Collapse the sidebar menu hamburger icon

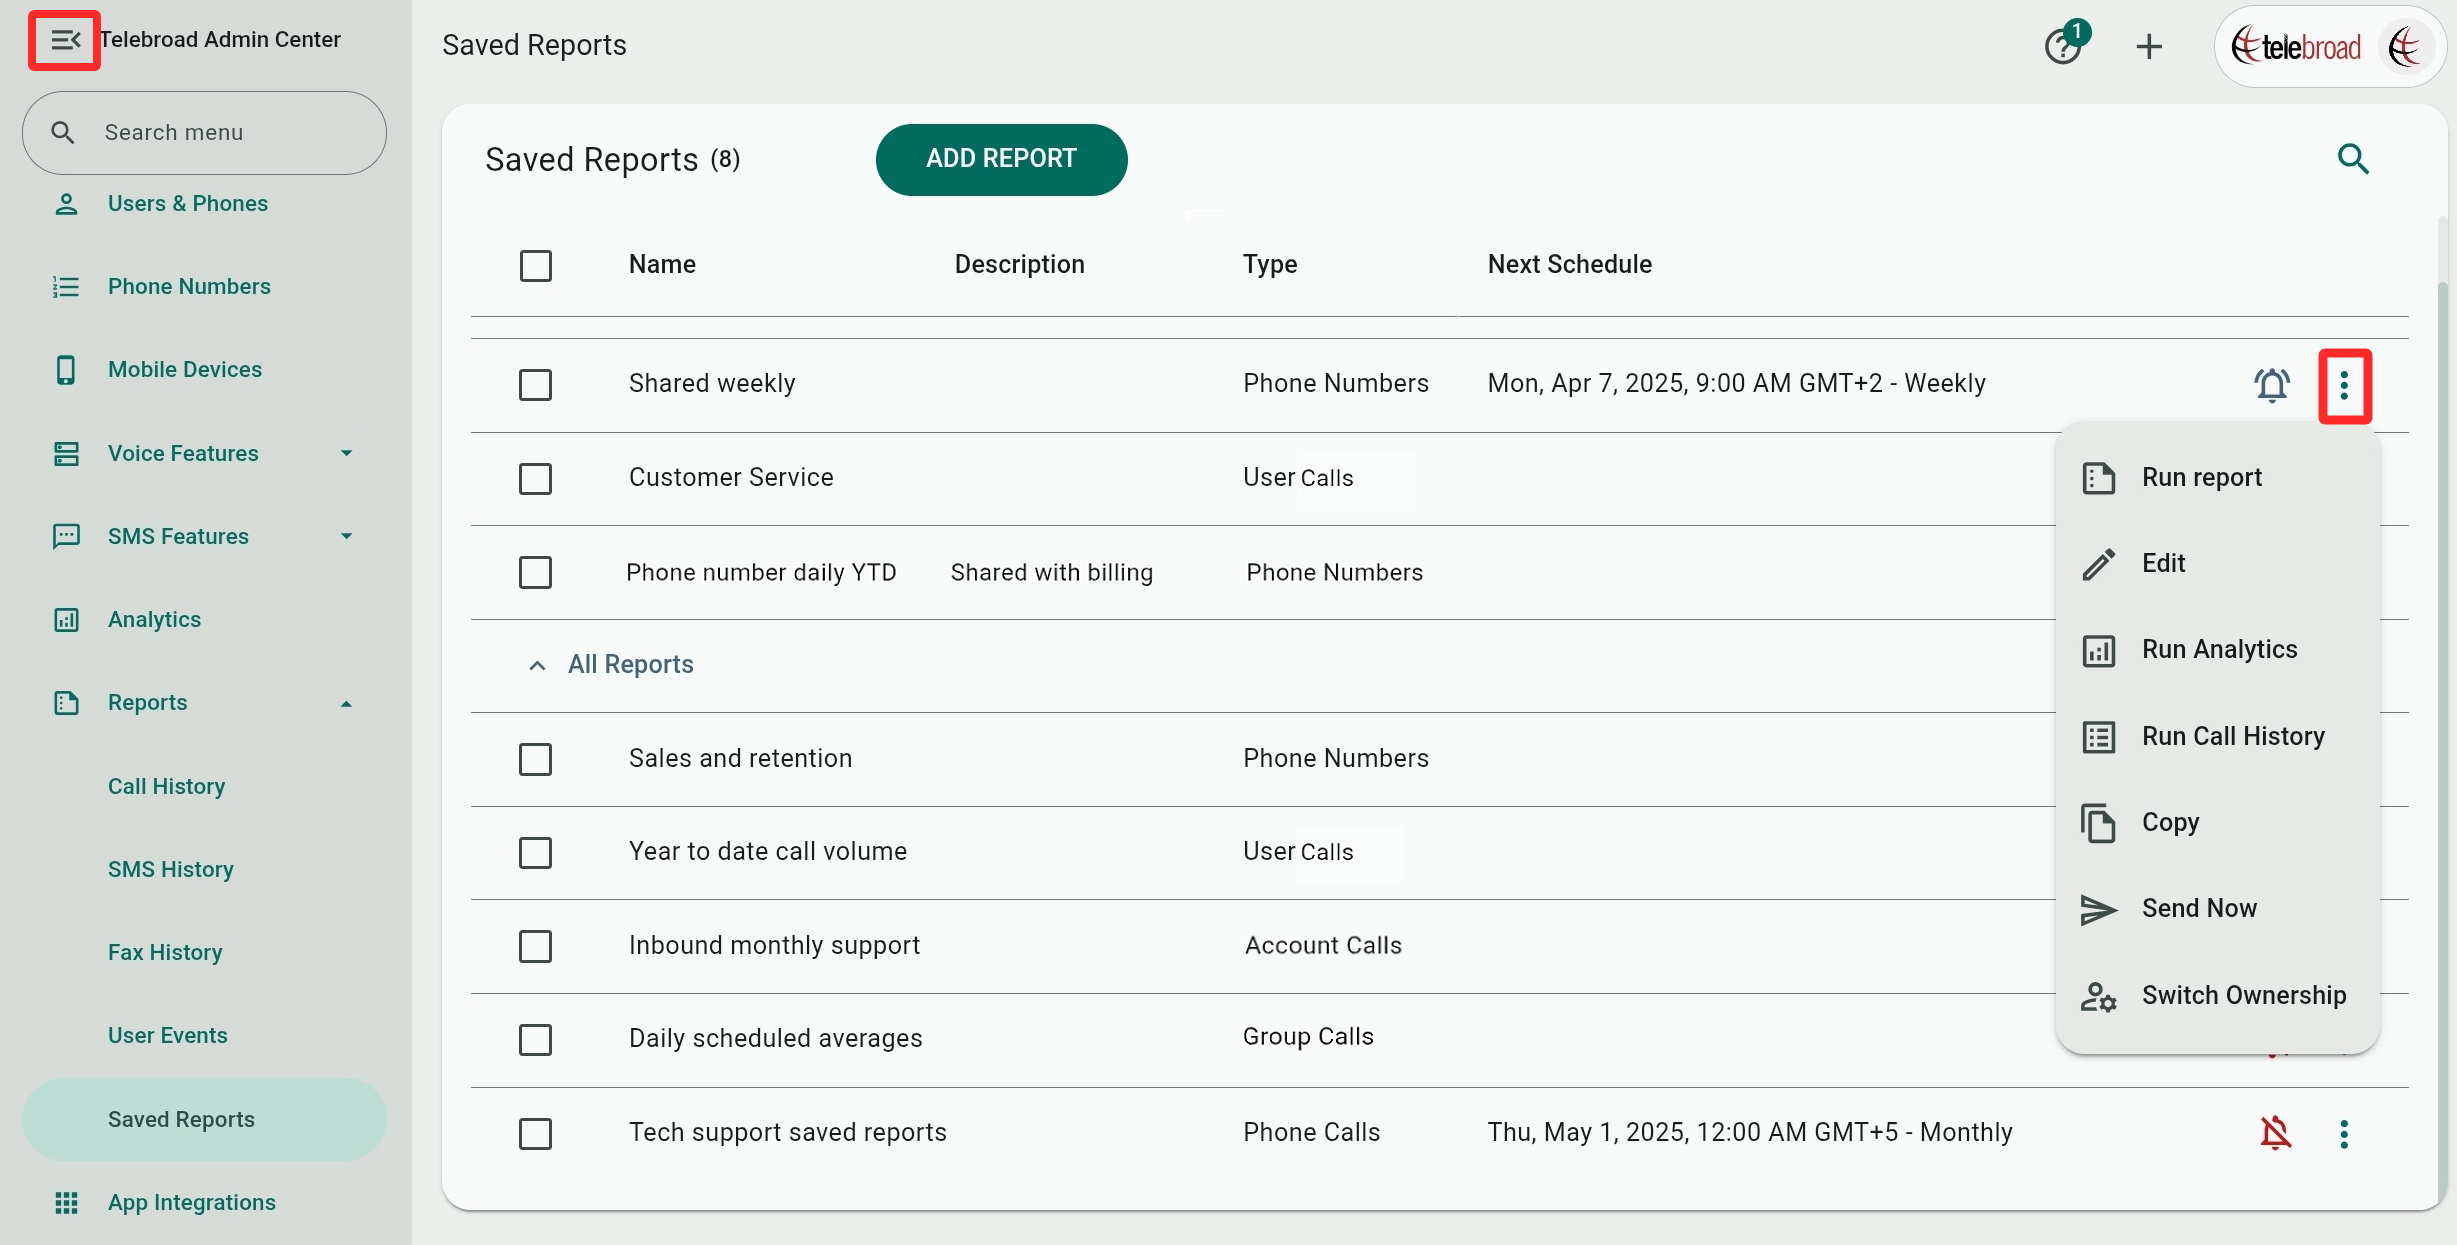coord(64,41)
